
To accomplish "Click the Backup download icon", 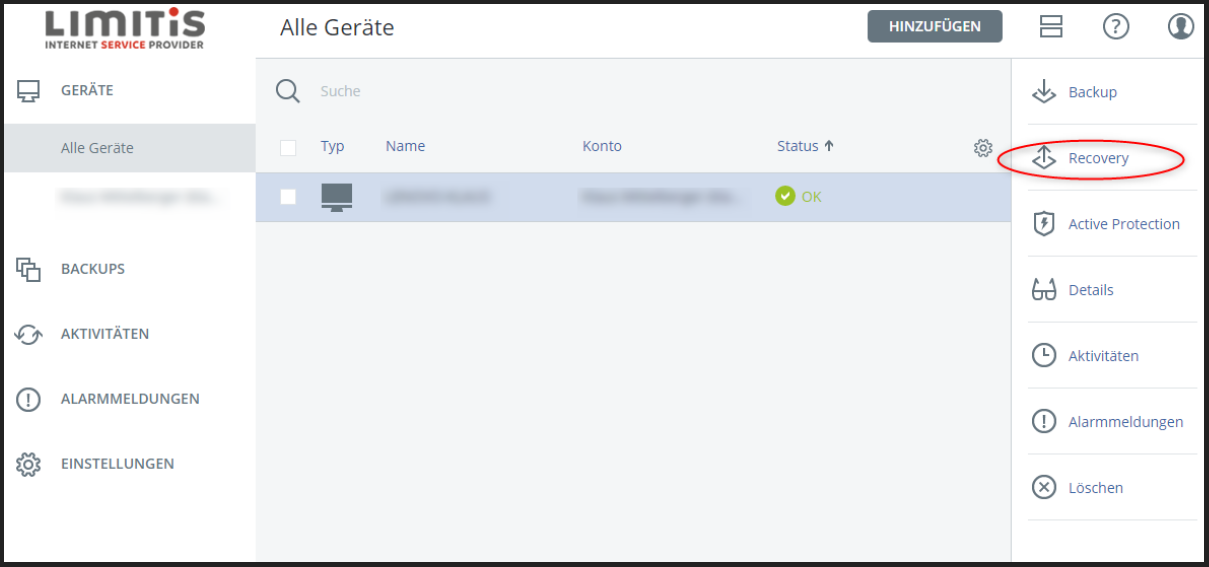I will (x=1044, y=92).
